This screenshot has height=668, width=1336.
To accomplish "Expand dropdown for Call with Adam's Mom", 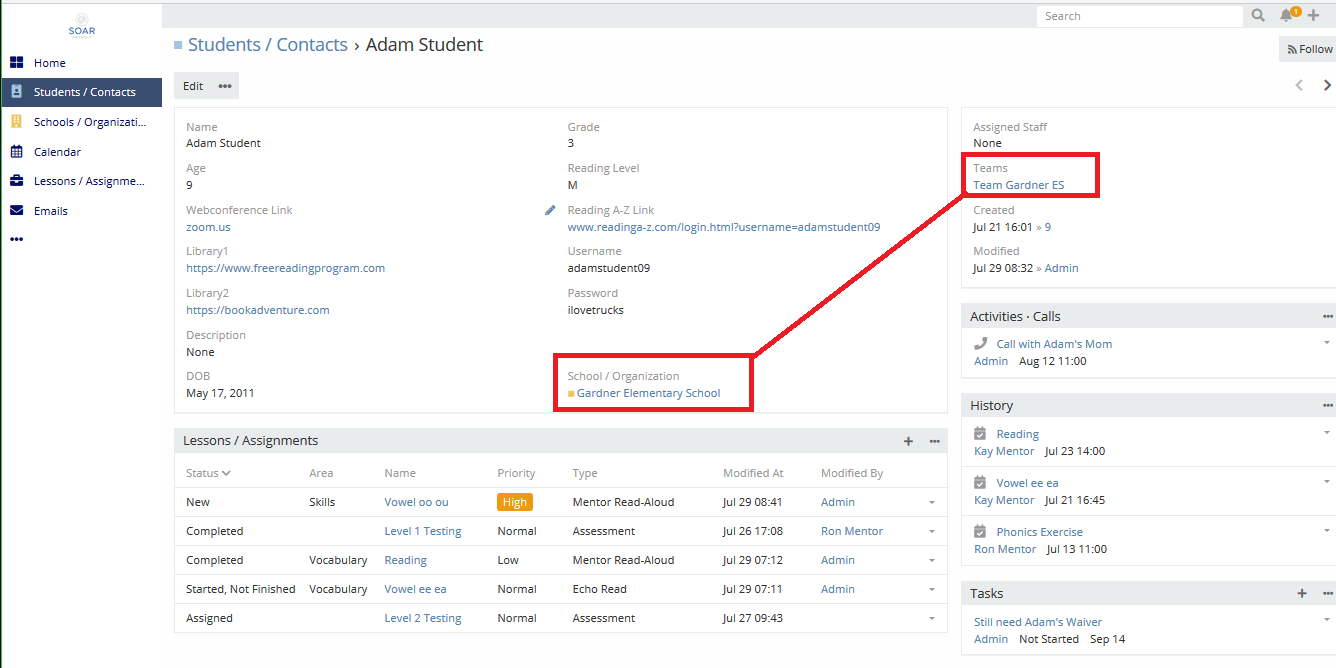I will click(1327, 343).
